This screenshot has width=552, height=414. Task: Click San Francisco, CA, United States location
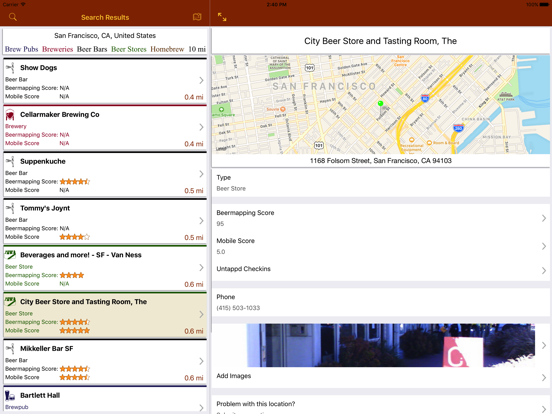[105, 36]
